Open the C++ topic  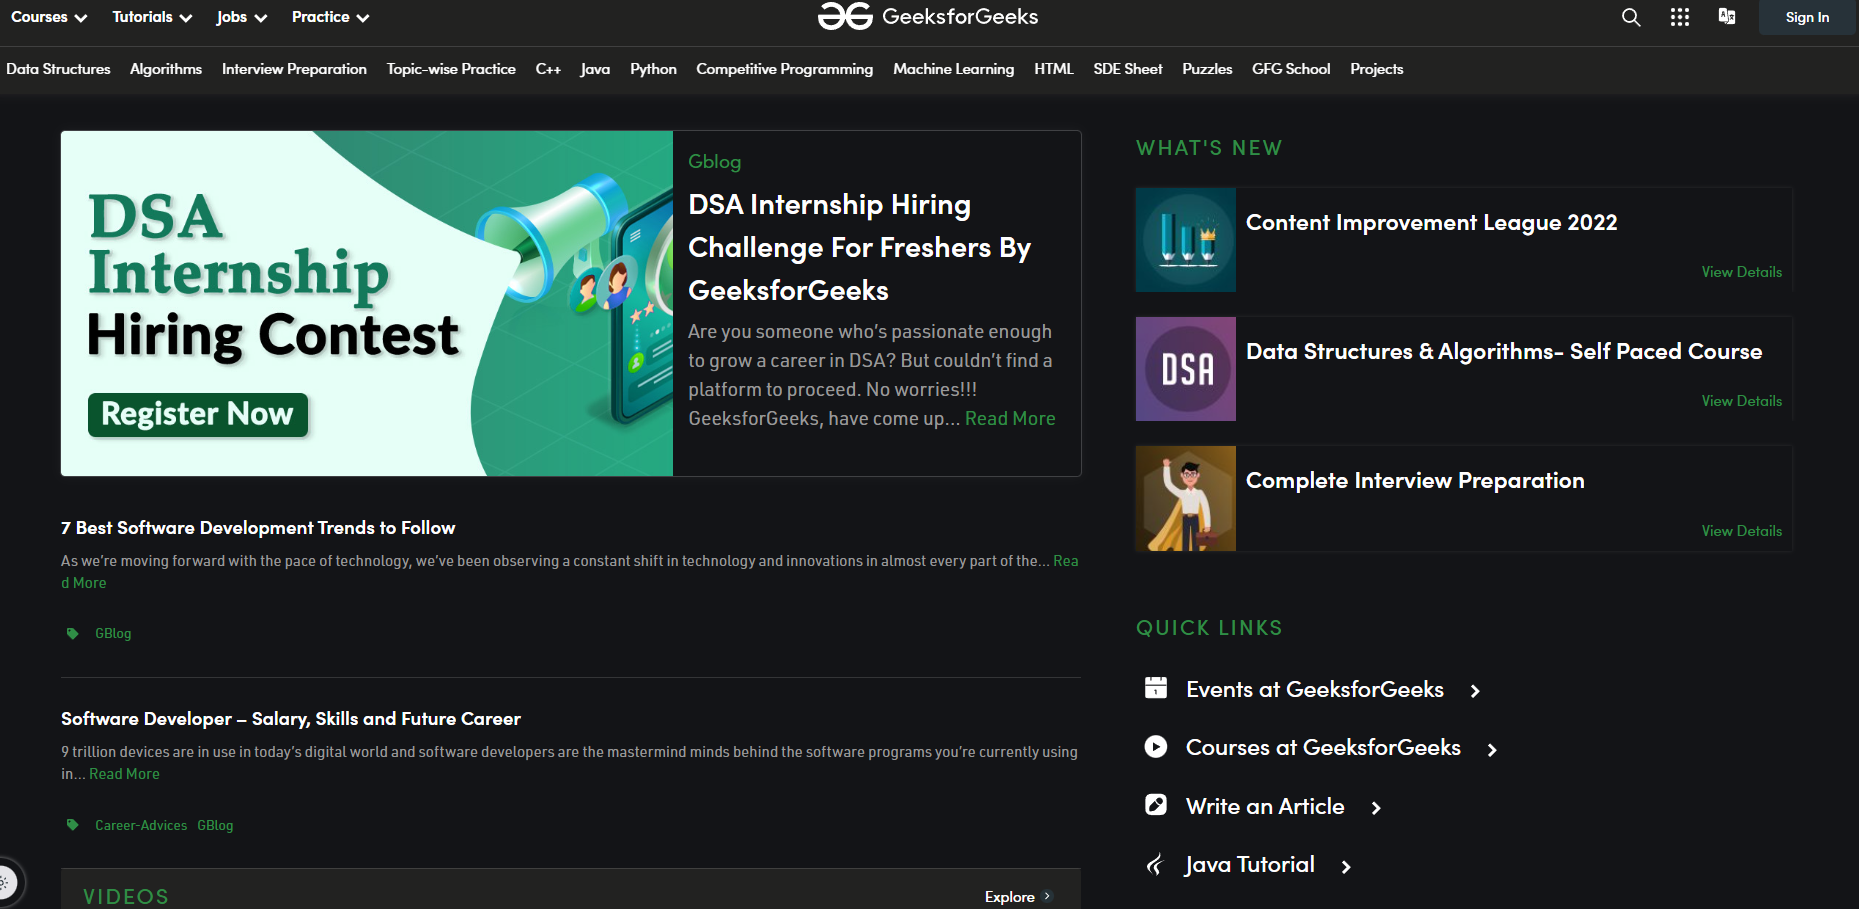click(x=548, y=69)
